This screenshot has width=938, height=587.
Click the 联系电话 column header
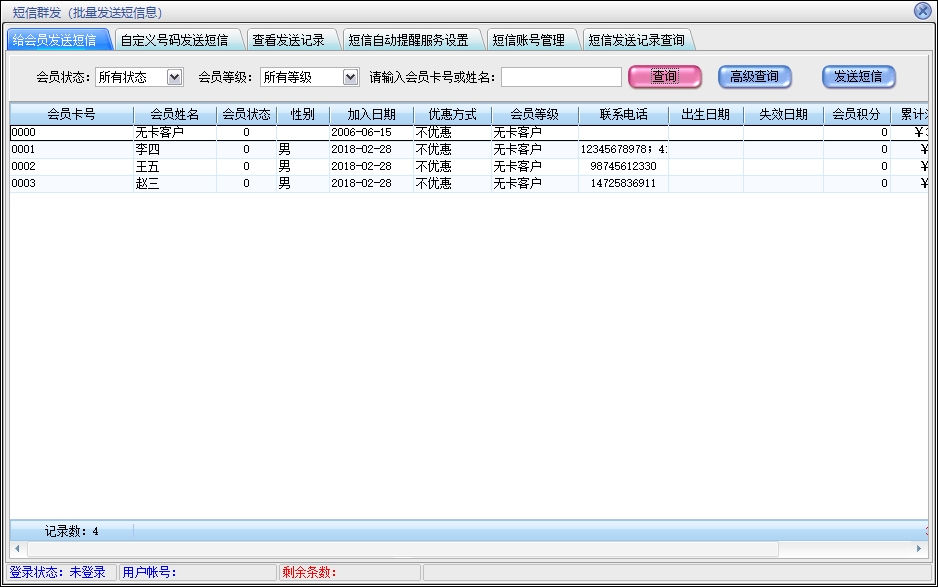[623, 114]
